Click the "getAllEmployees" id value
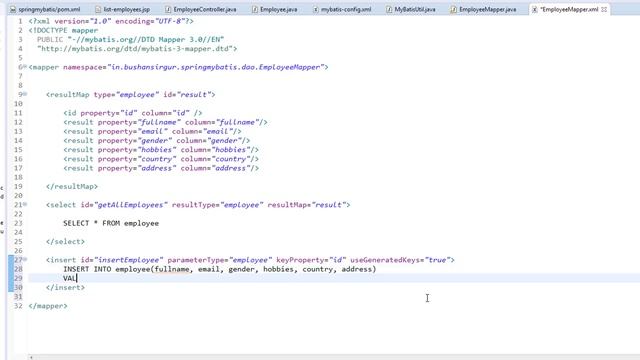640x360 pixels. pos(131,204)
